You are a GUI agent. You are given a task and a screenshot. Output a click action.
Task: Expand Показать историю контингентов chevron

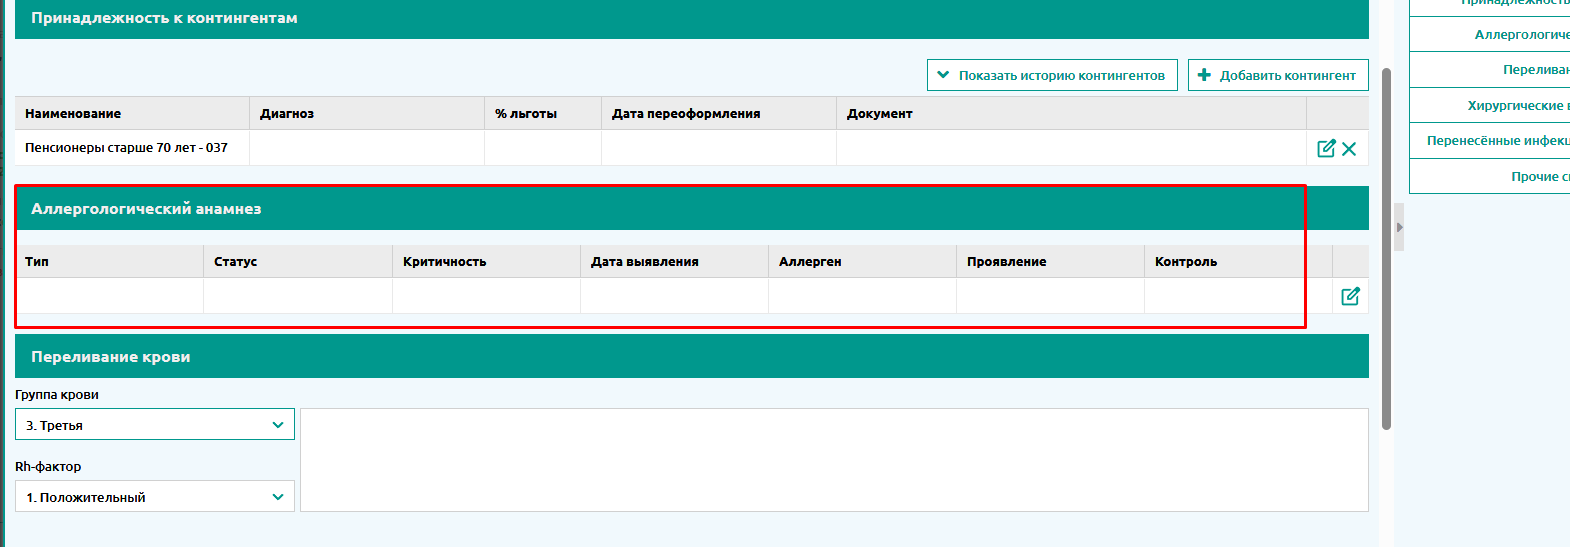(x=943, y=75)
